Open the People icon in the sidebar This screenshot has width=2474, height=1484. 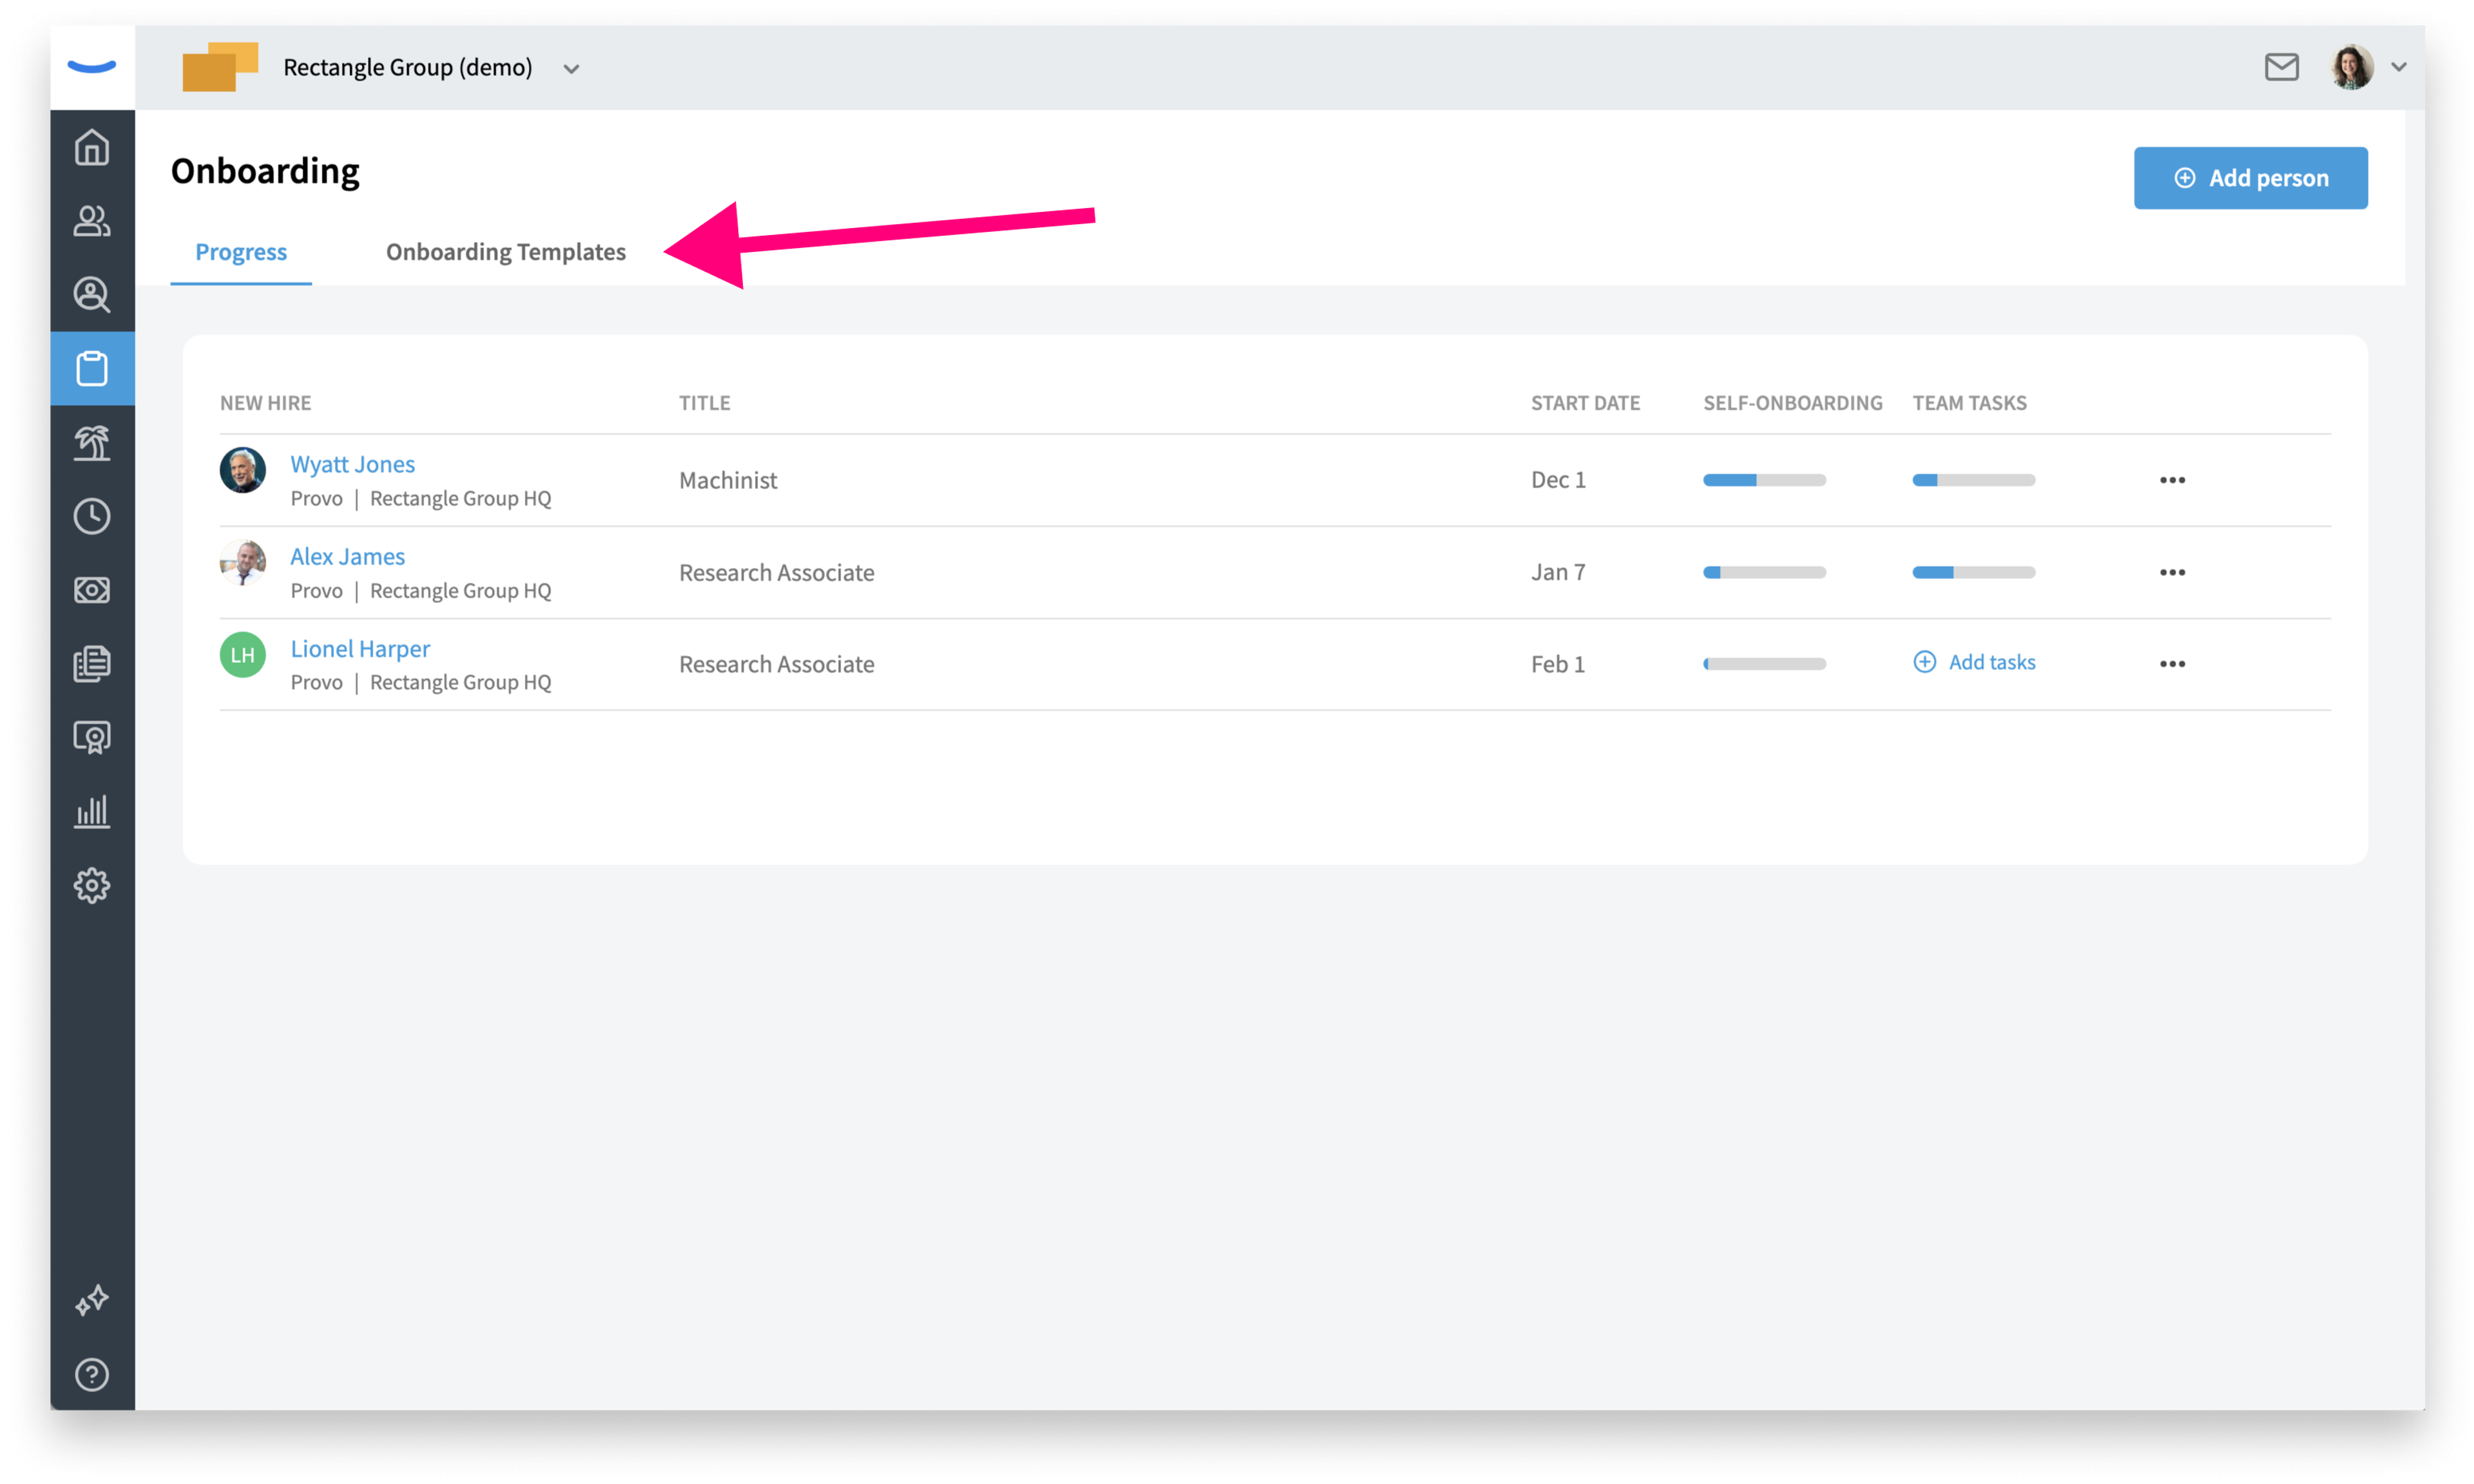[x=92, y=221]
